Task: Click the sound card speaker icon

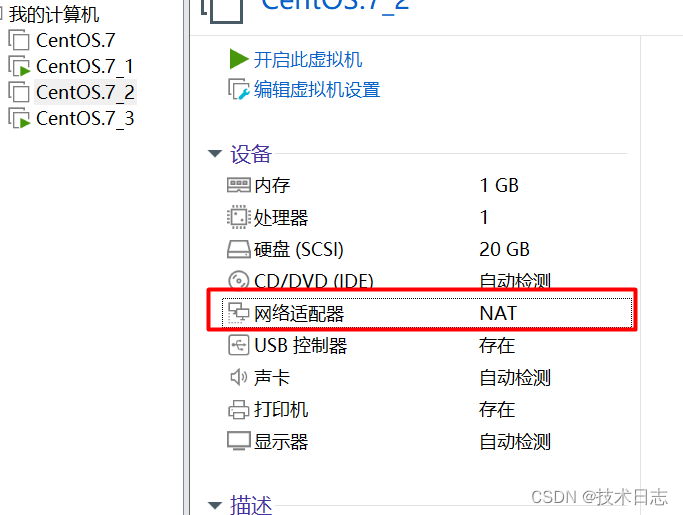Action: pyautogui.click(x=239, y=377)
